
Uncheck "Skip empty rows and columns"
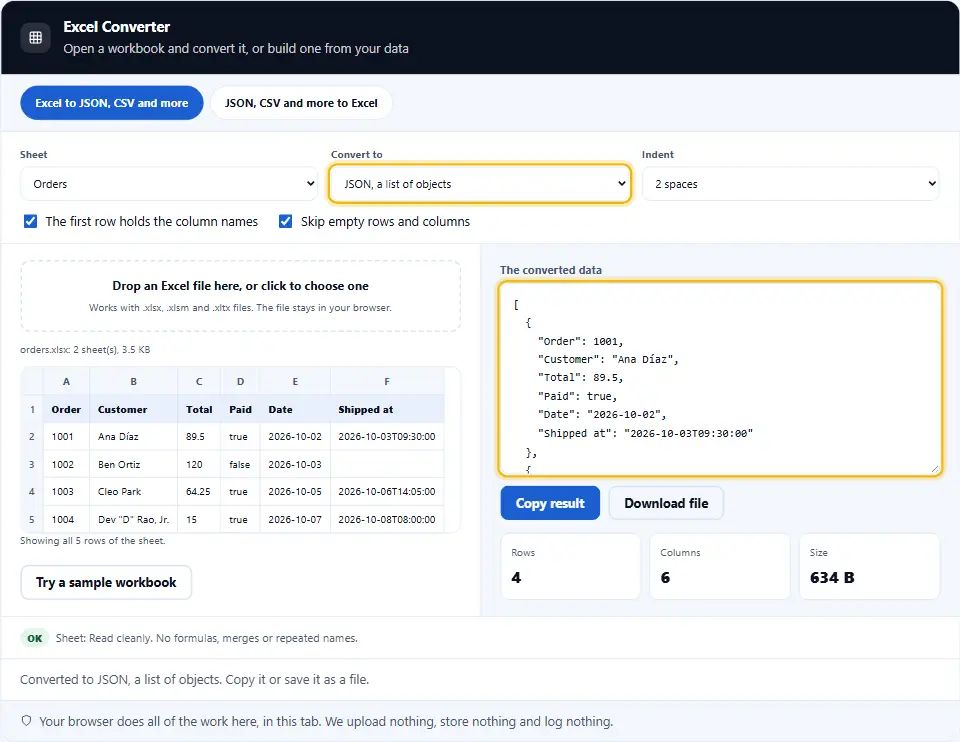pyautogui.click(x=285, y=221)
